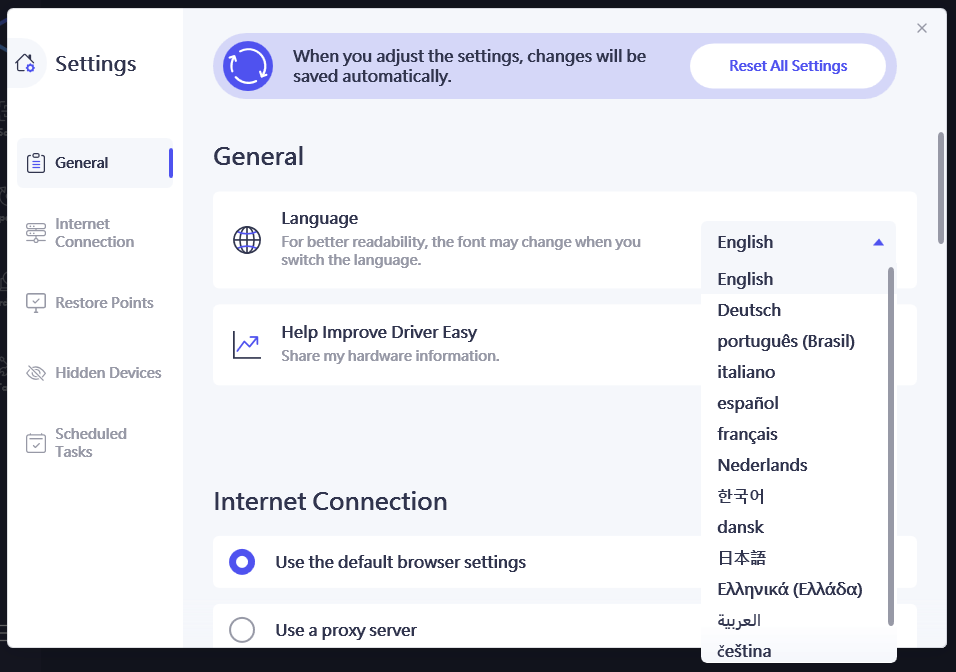This screenshot has width=956, height=672.
Task: Click the General clipboard icon in sidebar
Action: [x=36, y=163]
